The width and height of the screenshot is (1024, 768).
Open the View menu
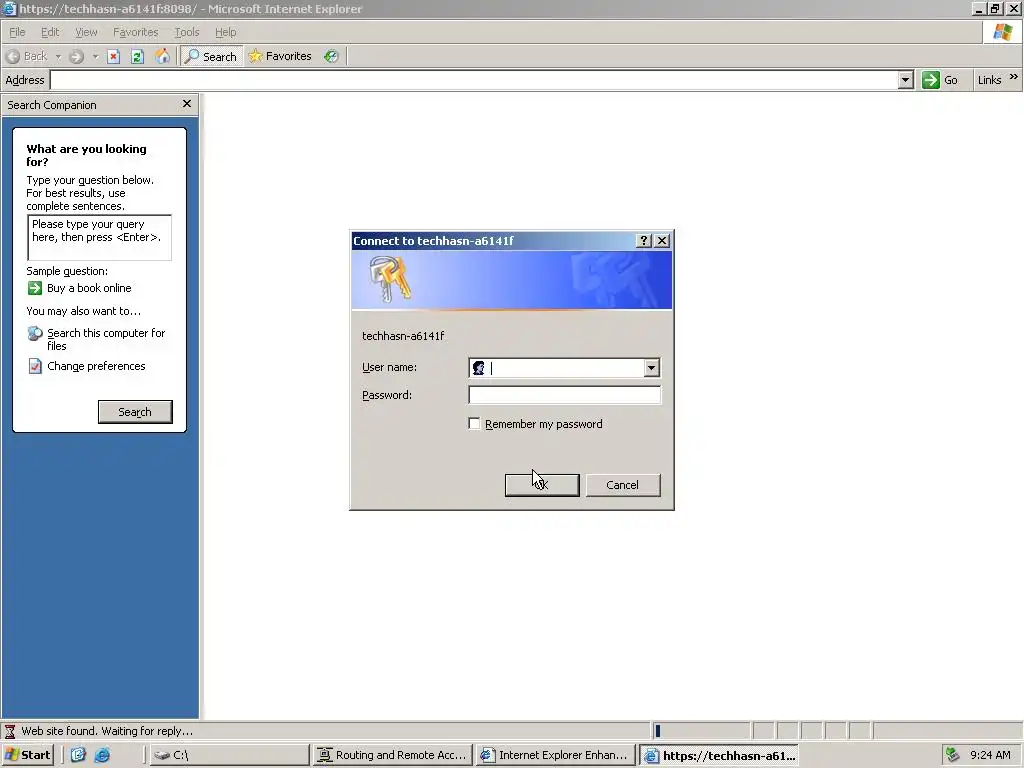(86, 32)
